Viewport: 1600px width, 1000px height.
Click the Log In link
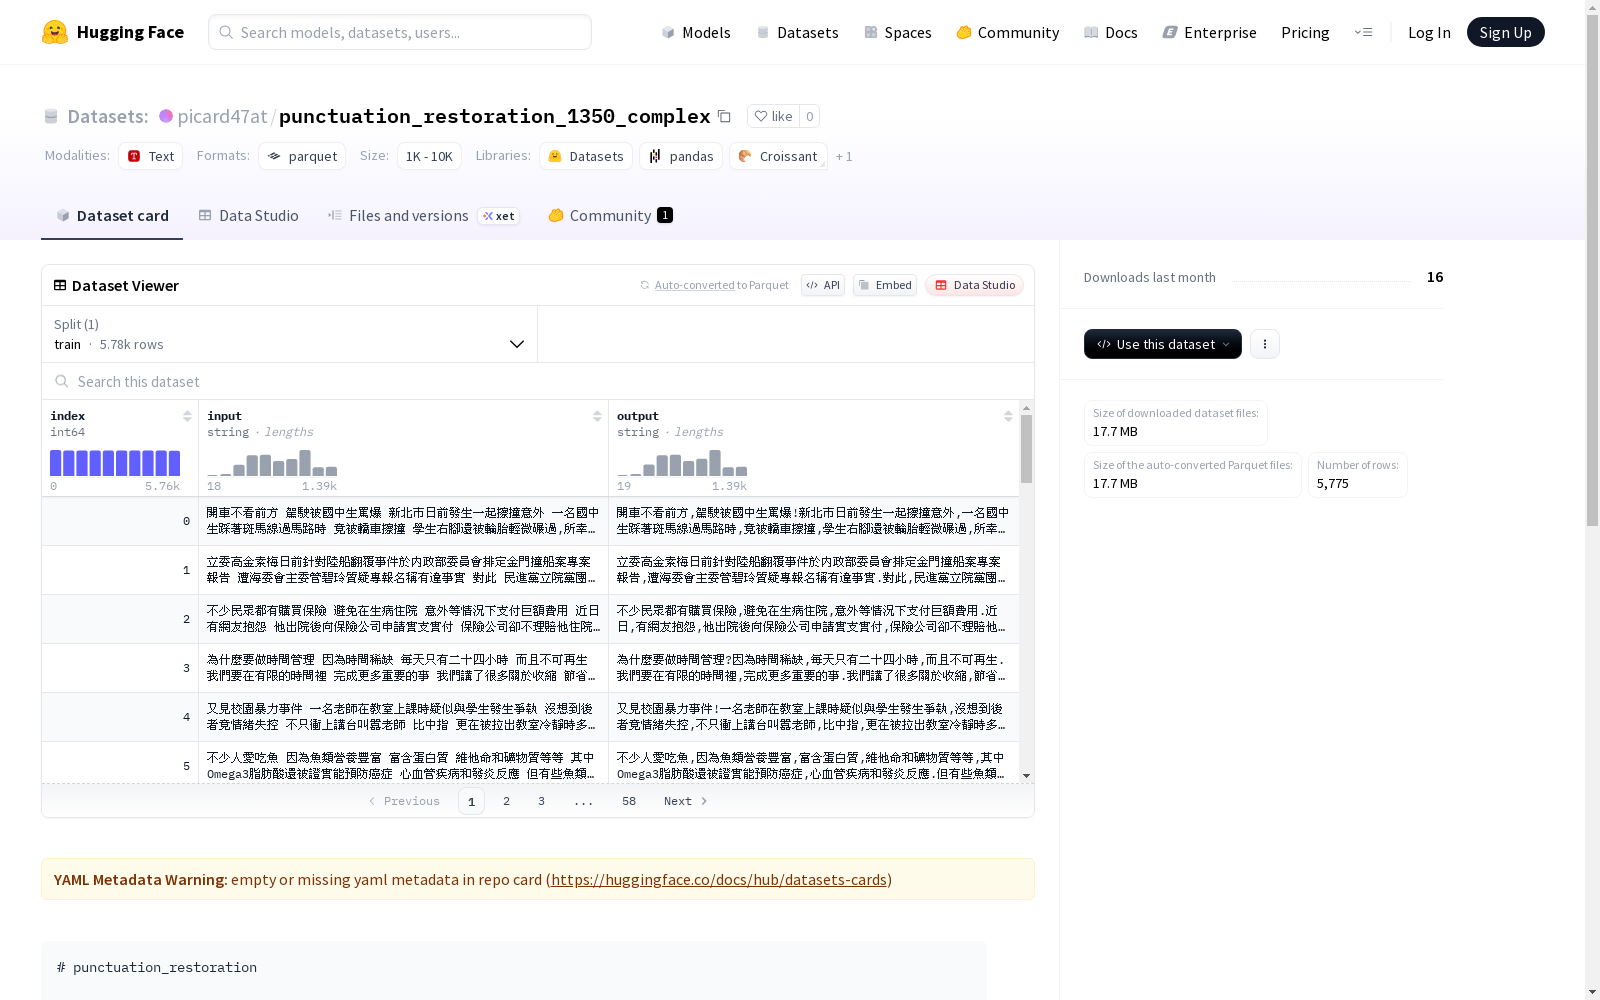pyautogui.click(x=1429, y=32)
